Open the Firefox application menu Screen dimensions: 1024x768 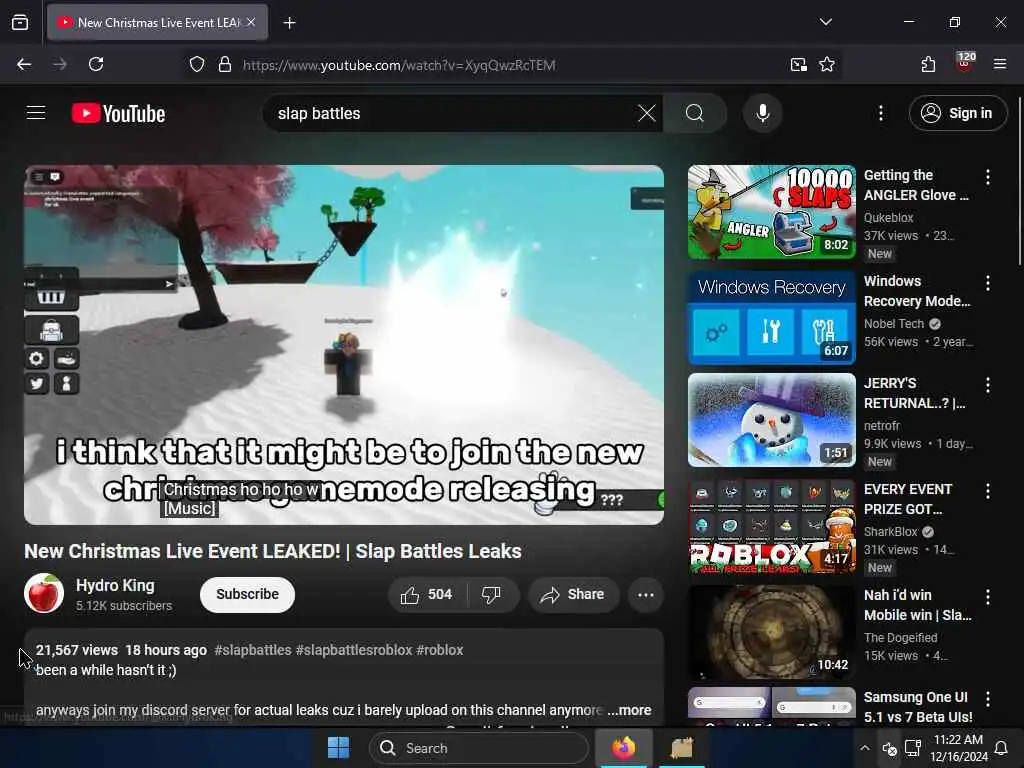1000,65
